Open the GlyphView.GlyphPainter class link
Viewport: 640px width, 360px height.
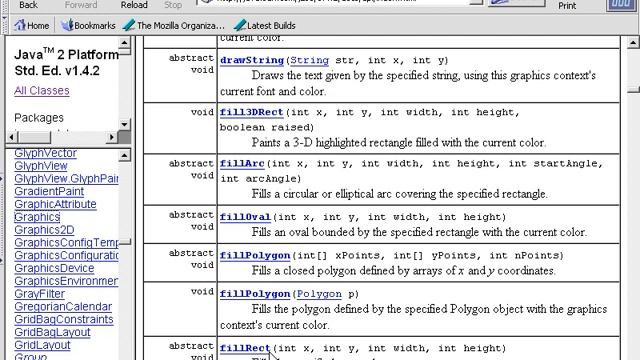click(x=66, y=178)
